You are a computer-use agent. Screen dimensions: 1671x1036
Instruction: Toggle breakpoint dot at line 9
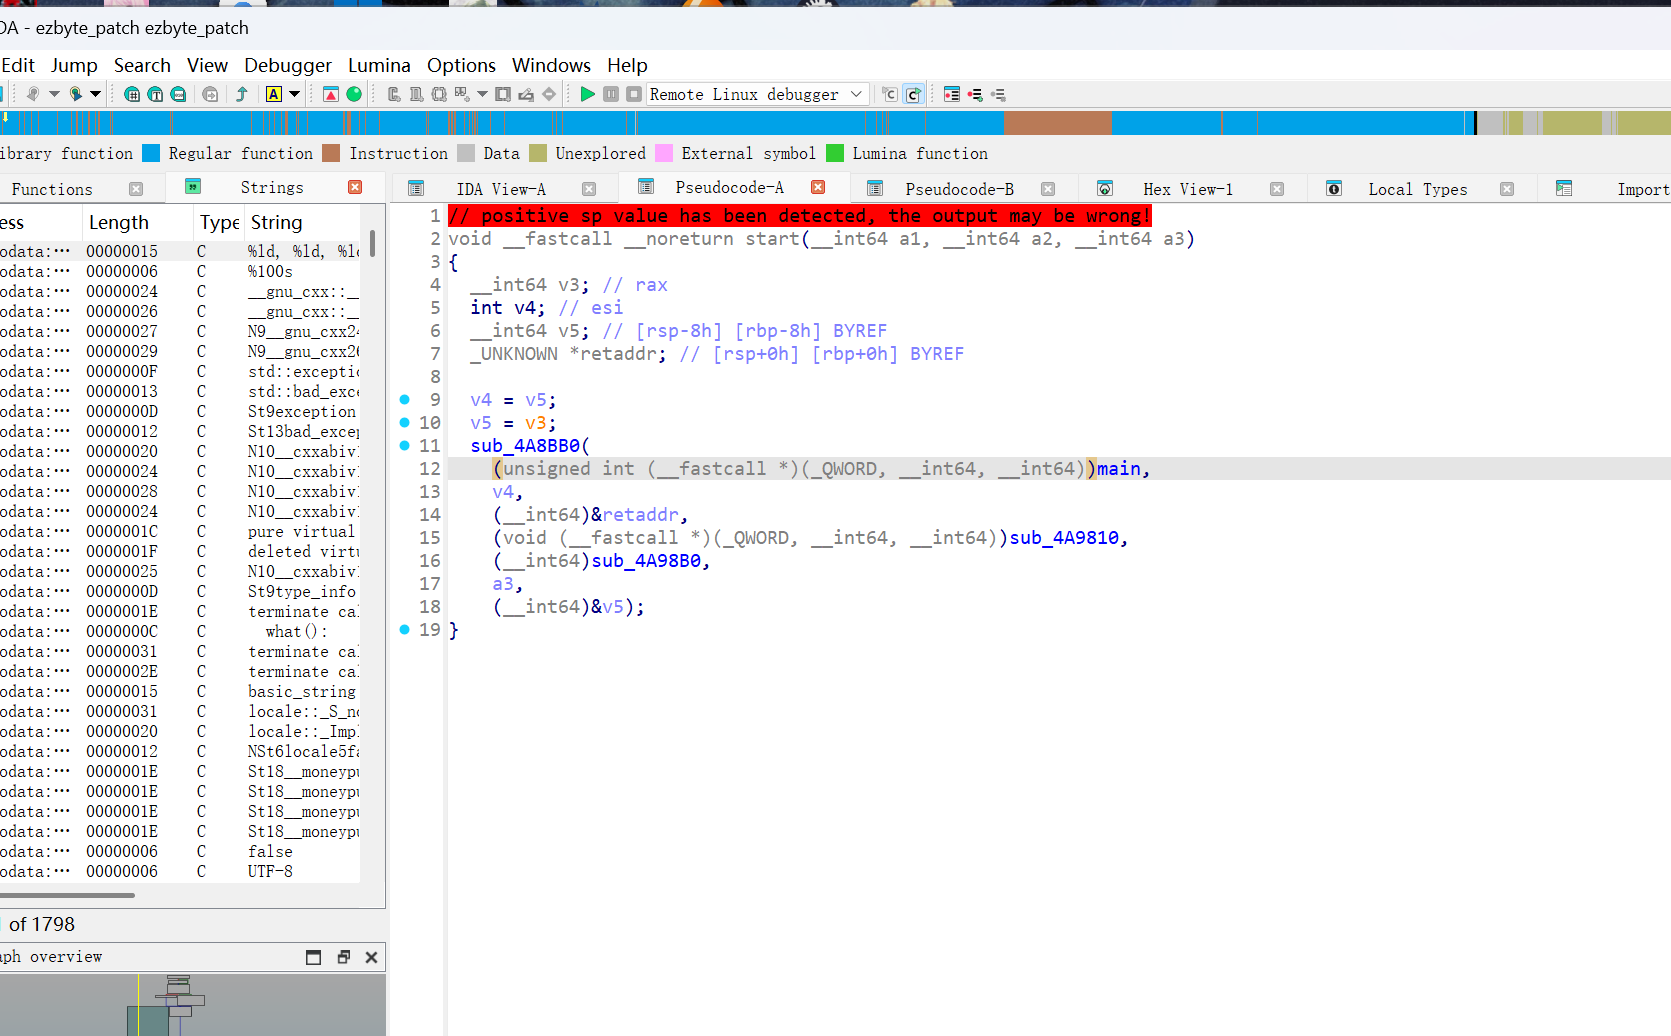pyautogui.click(x=404, y=399)
